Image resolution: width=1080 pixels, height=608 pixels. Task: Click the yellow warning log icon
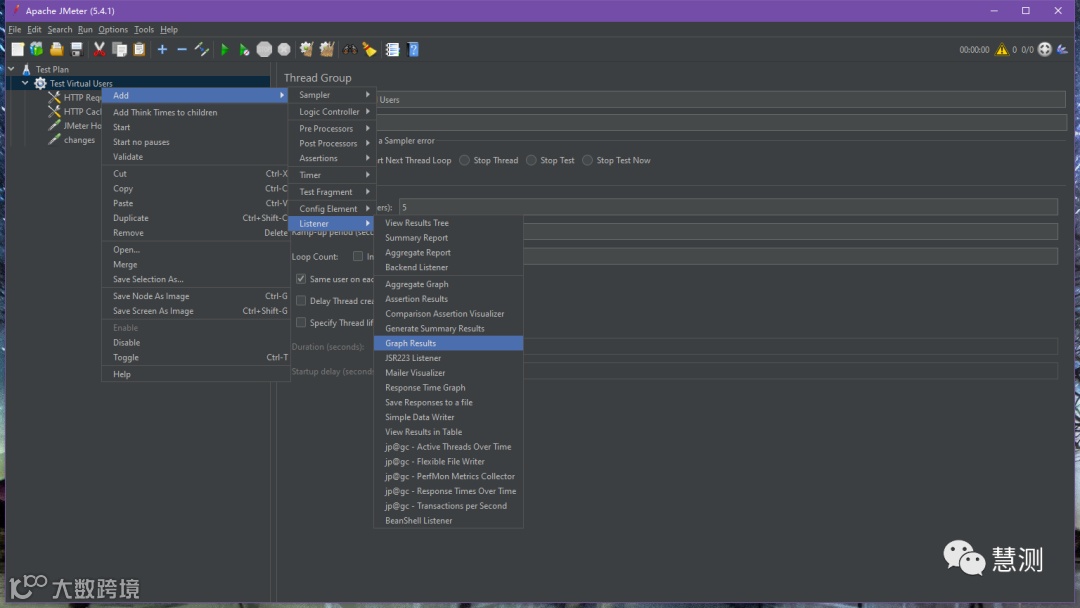1001,49
